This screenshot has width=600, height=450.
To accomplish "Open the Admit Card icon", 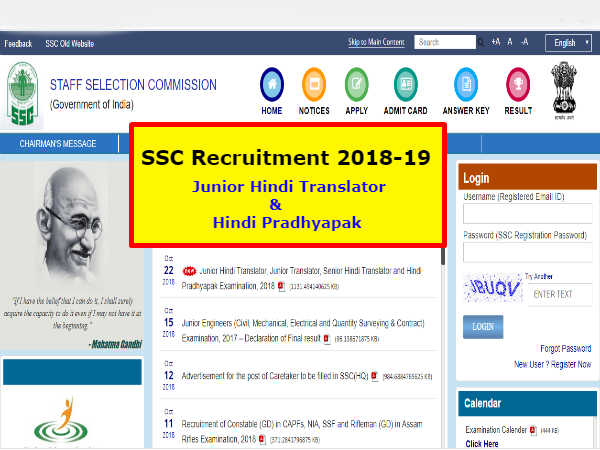I will (x=406, y=84).
